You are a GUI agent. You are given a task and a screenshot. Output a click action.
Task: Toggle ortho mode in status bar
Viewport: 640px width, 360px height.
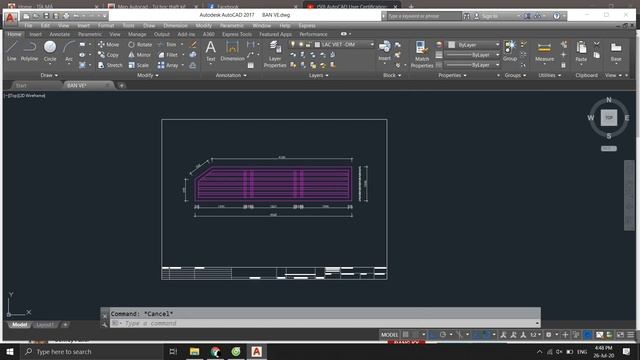click(x=432, y=335)
